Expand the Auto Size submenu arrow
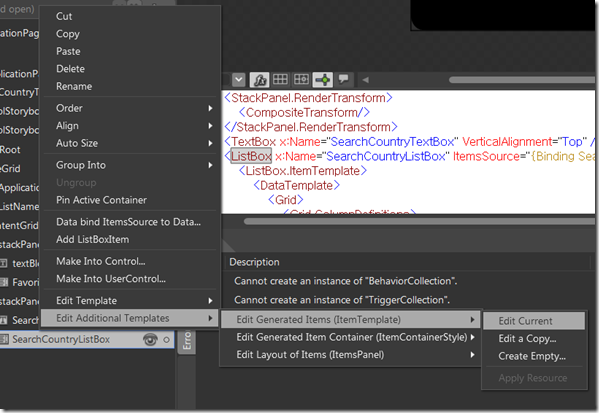Screen dimensions: 599x413 coord(210,143)
